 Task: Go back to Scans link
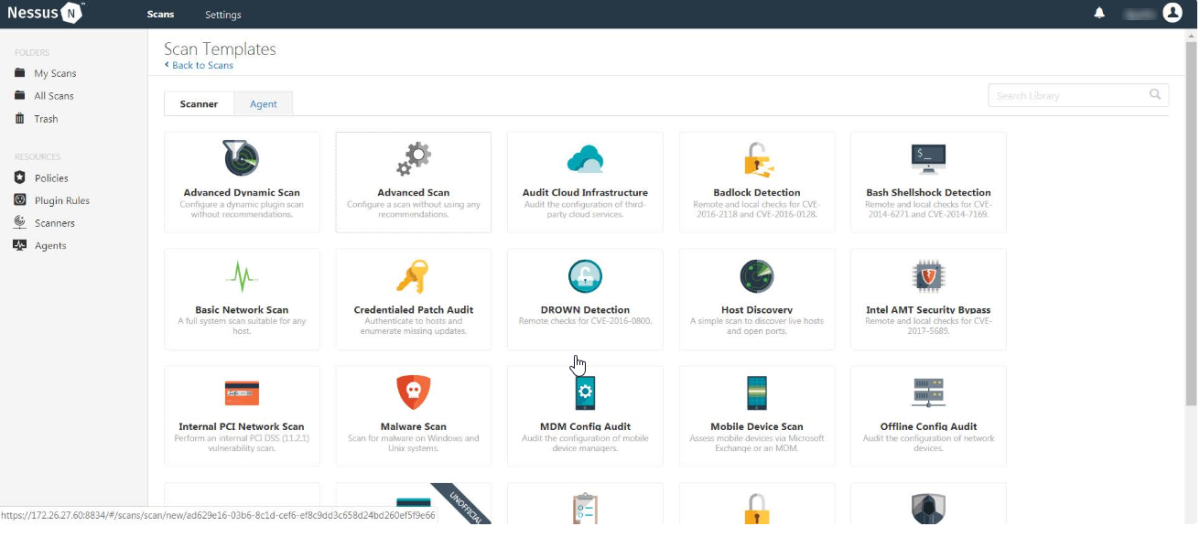[201, 66]
